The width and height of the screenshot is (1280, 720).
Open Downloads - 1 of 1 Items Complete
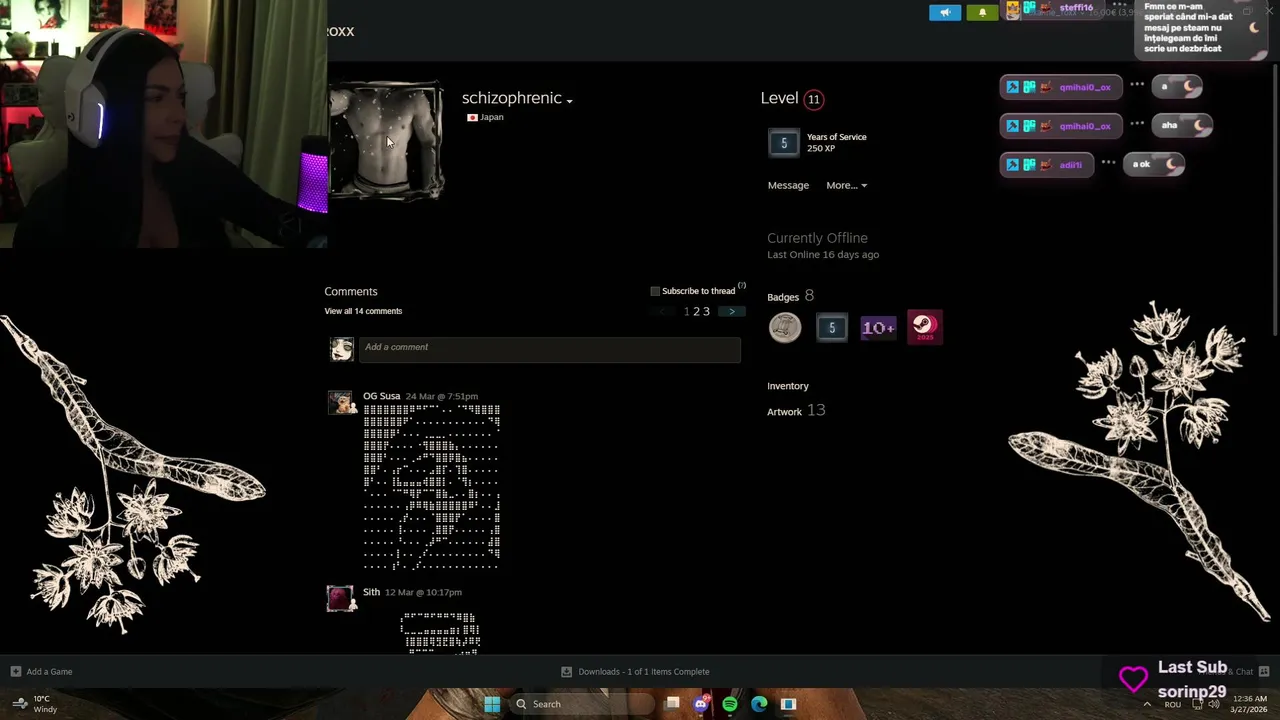tap(644, 672)
